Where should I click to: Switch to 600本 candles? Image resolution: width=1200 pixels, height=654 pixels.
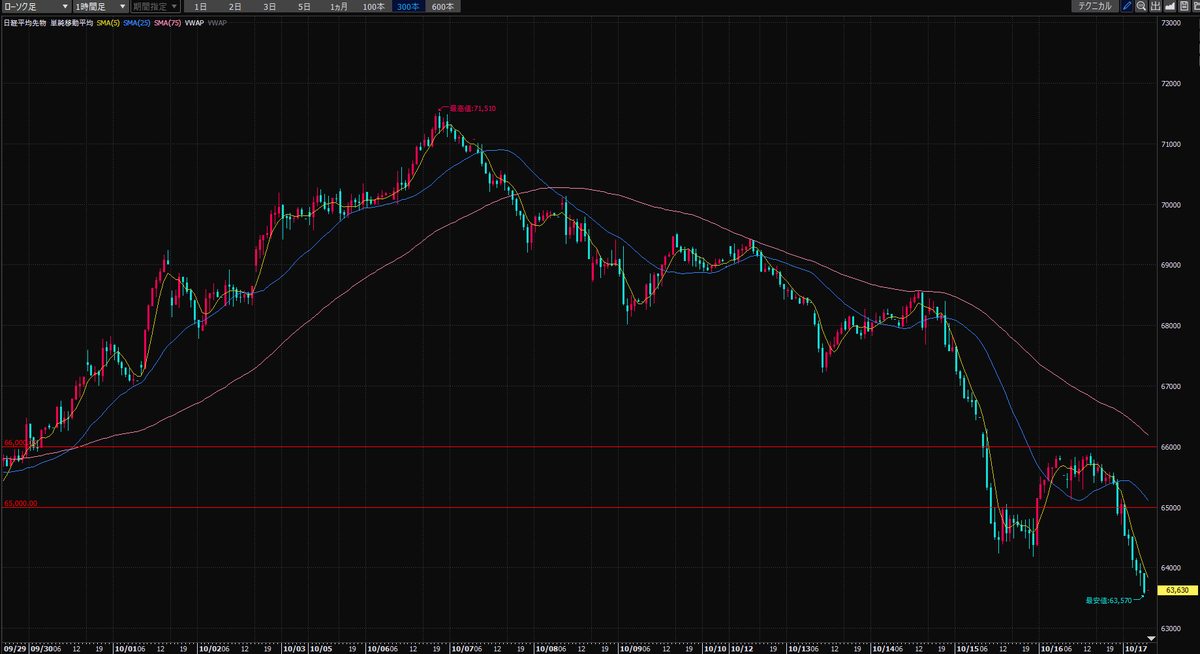tap(442, 6)
